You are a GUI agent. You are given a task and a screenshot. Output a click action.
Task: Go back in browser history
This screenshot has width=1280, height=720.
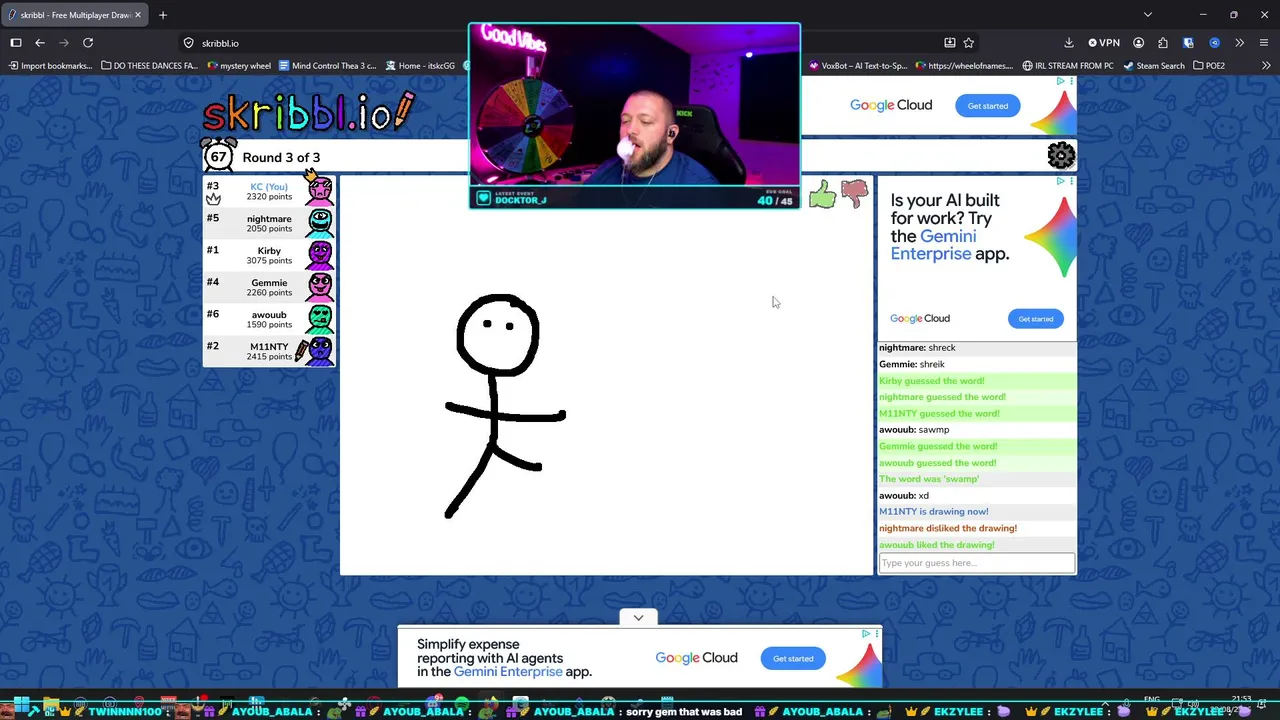pos(40,43)
